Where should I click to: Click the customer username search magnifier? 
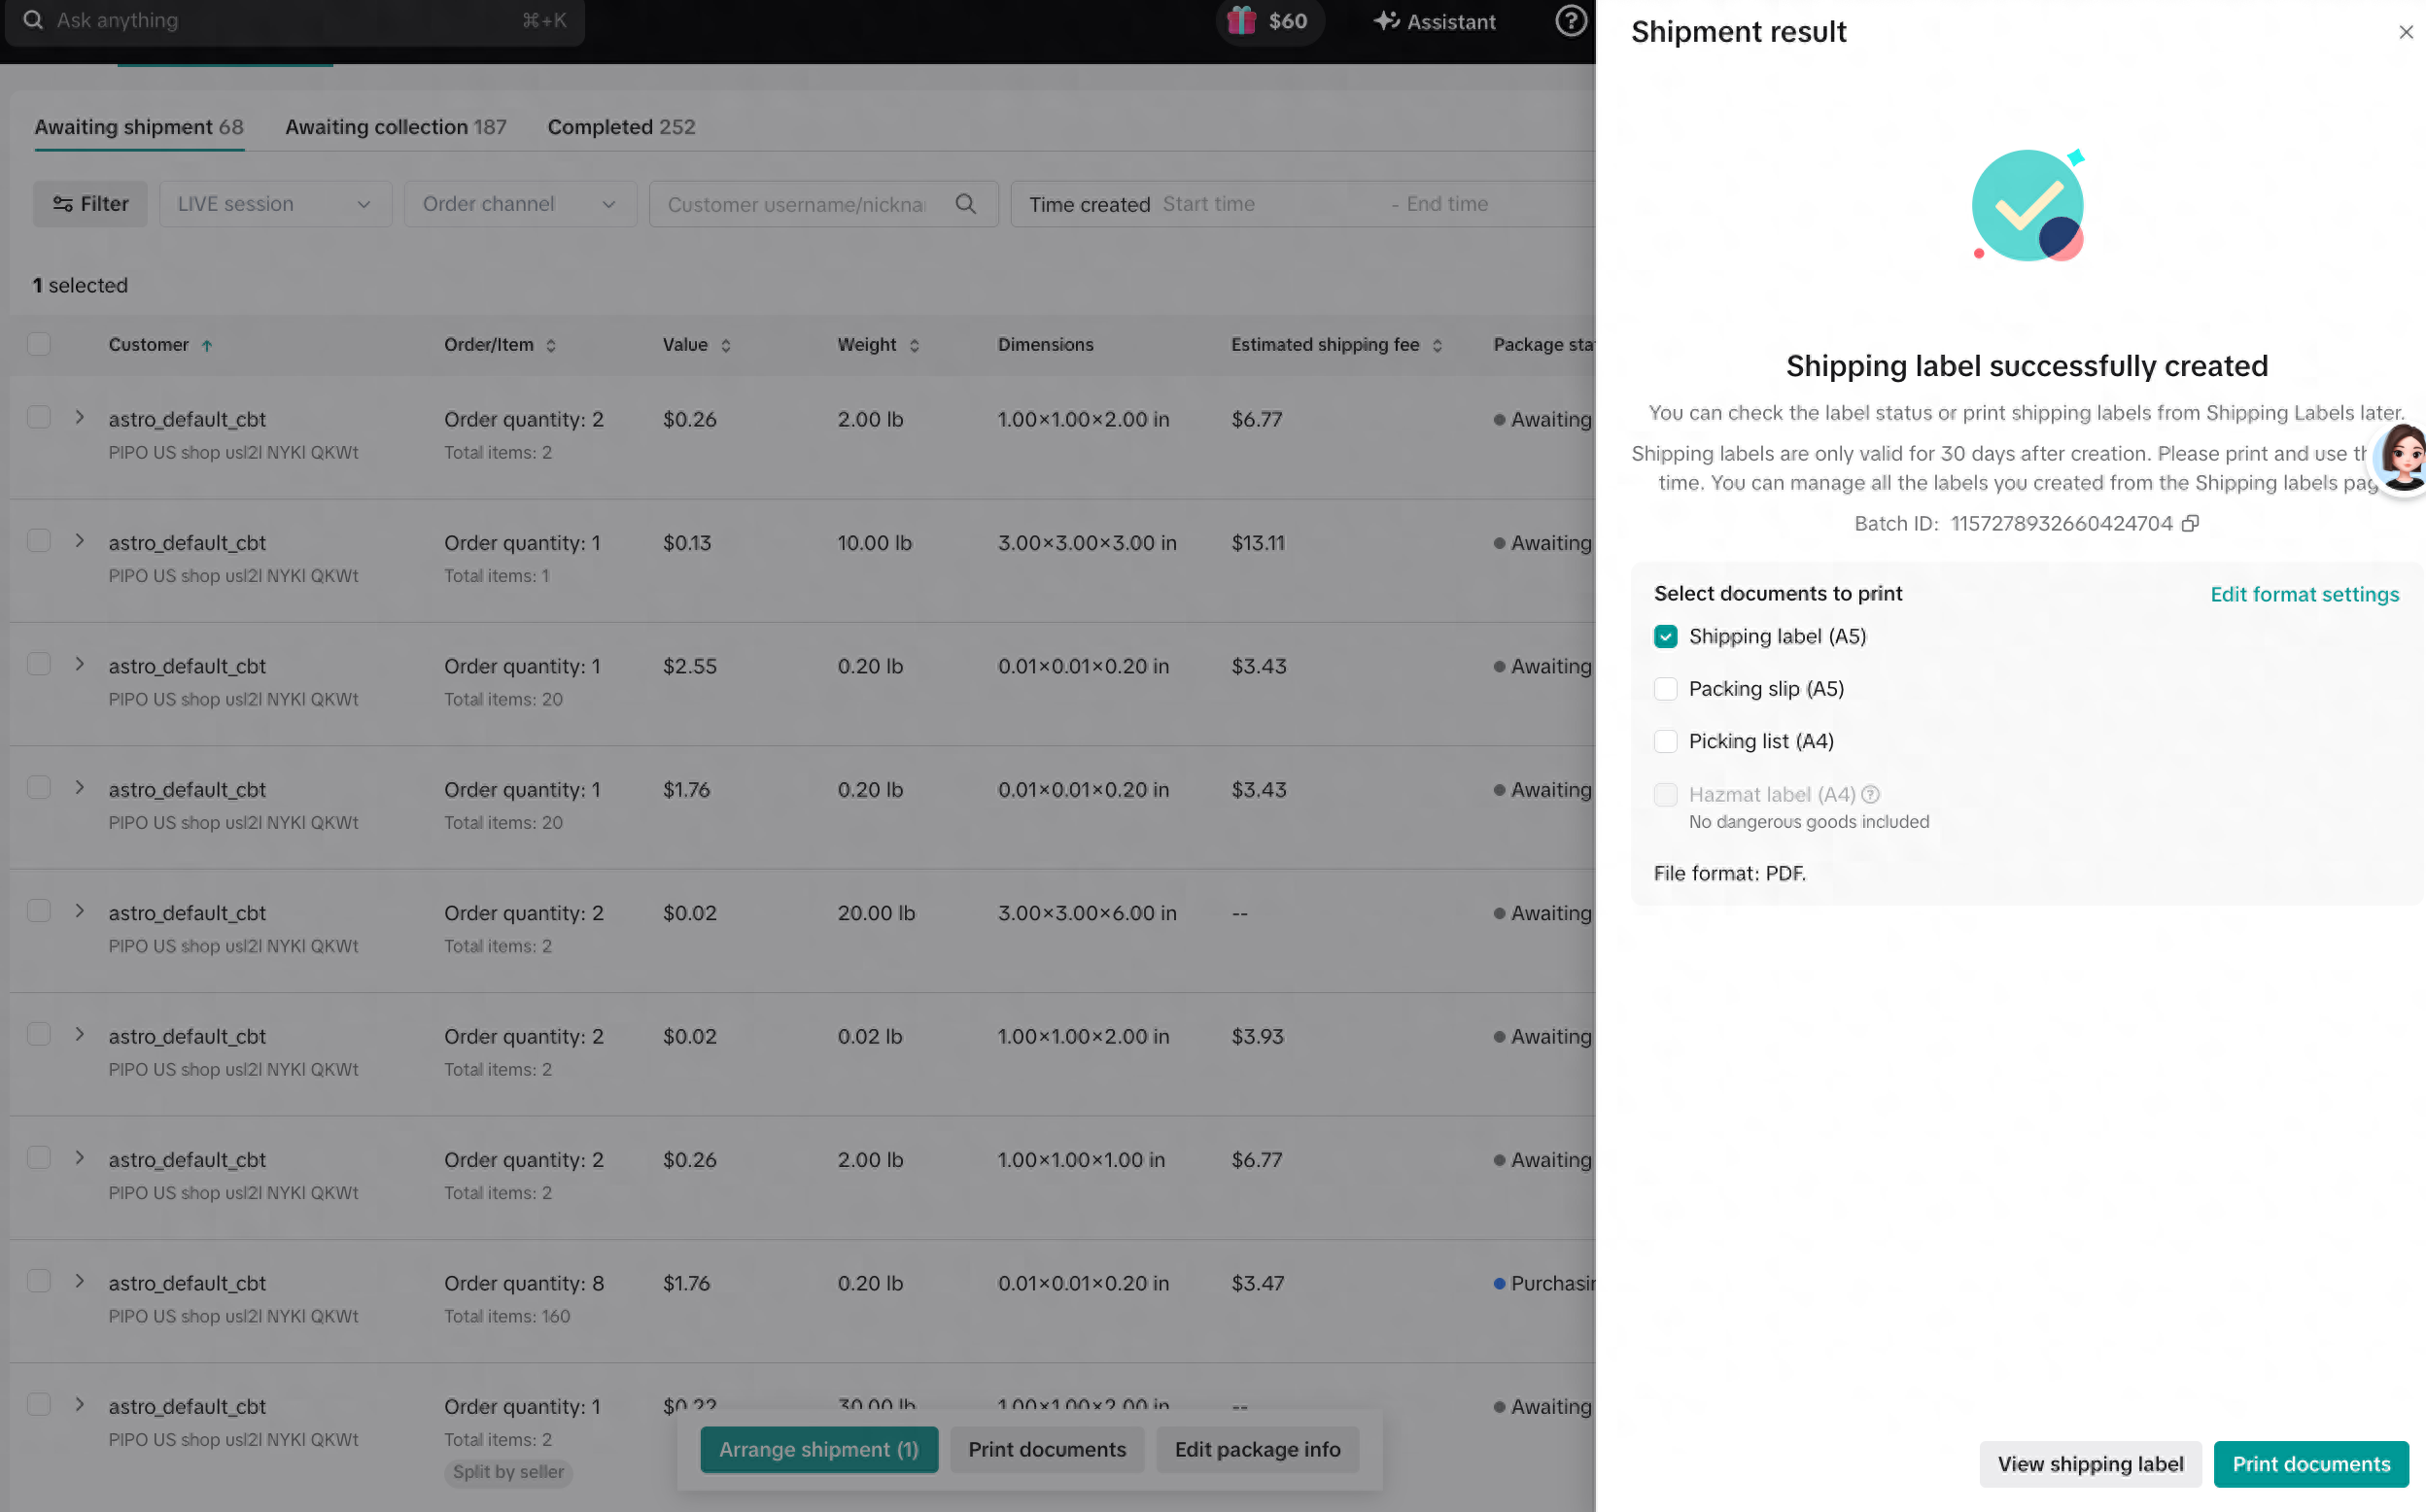tap(965, 204)
